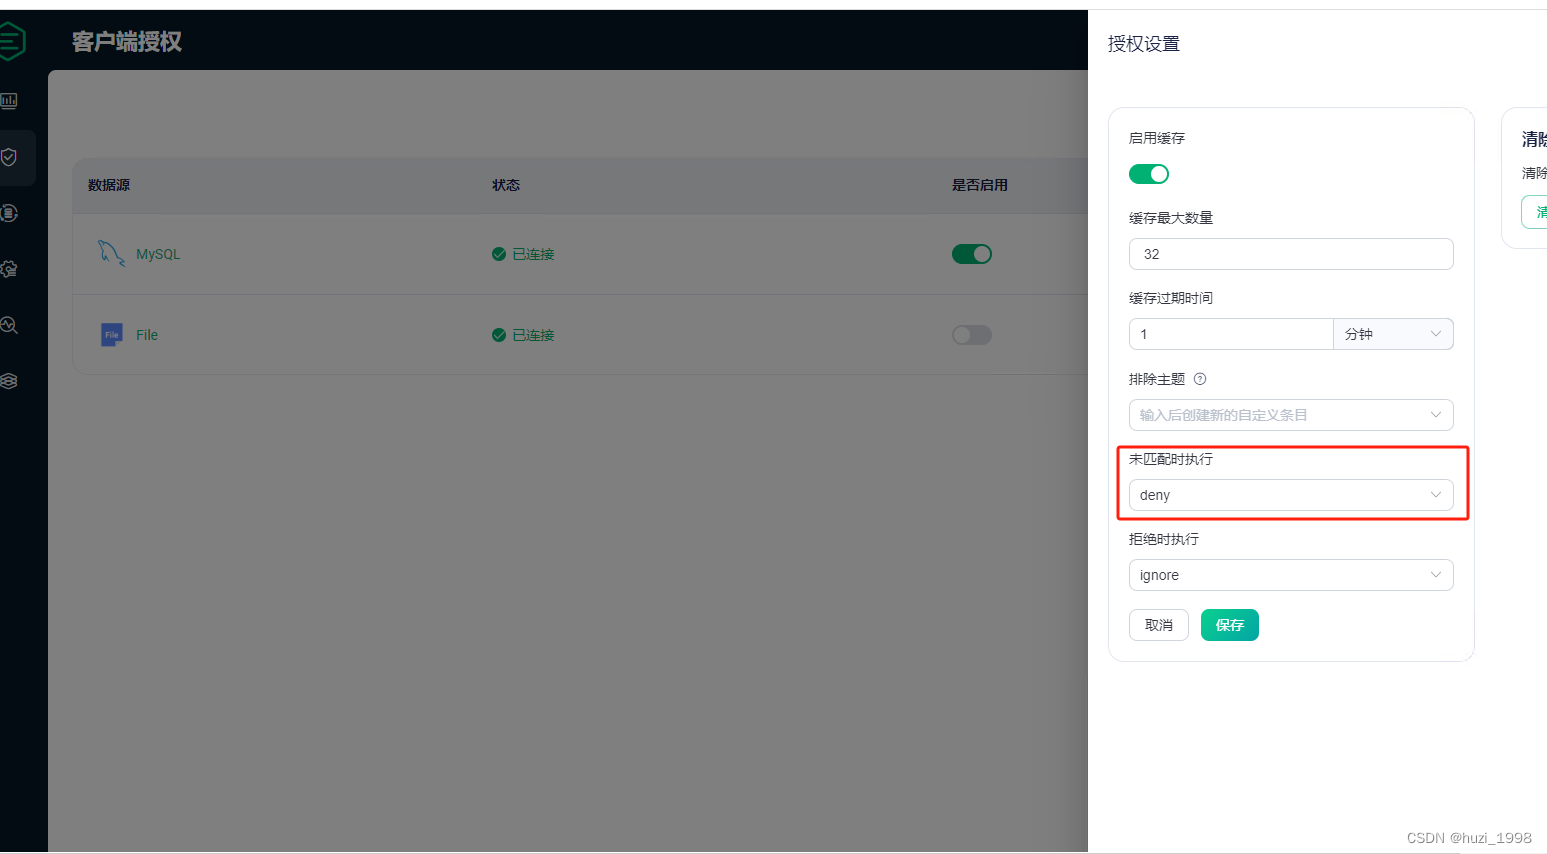This screenshot has height=854, width=1547.
Task: Click the 缓存最大数量 input field
Action: (1291, 254)
